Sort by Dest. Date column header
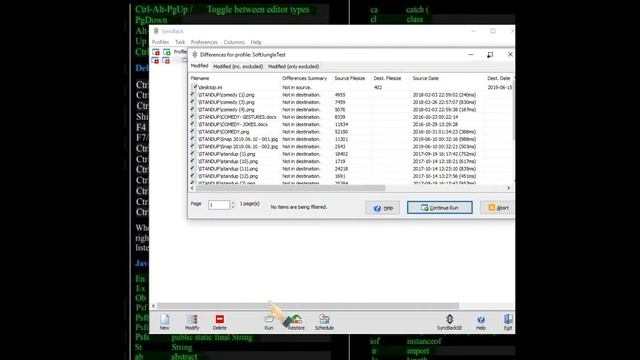640x360 pixels. point(499,78)
